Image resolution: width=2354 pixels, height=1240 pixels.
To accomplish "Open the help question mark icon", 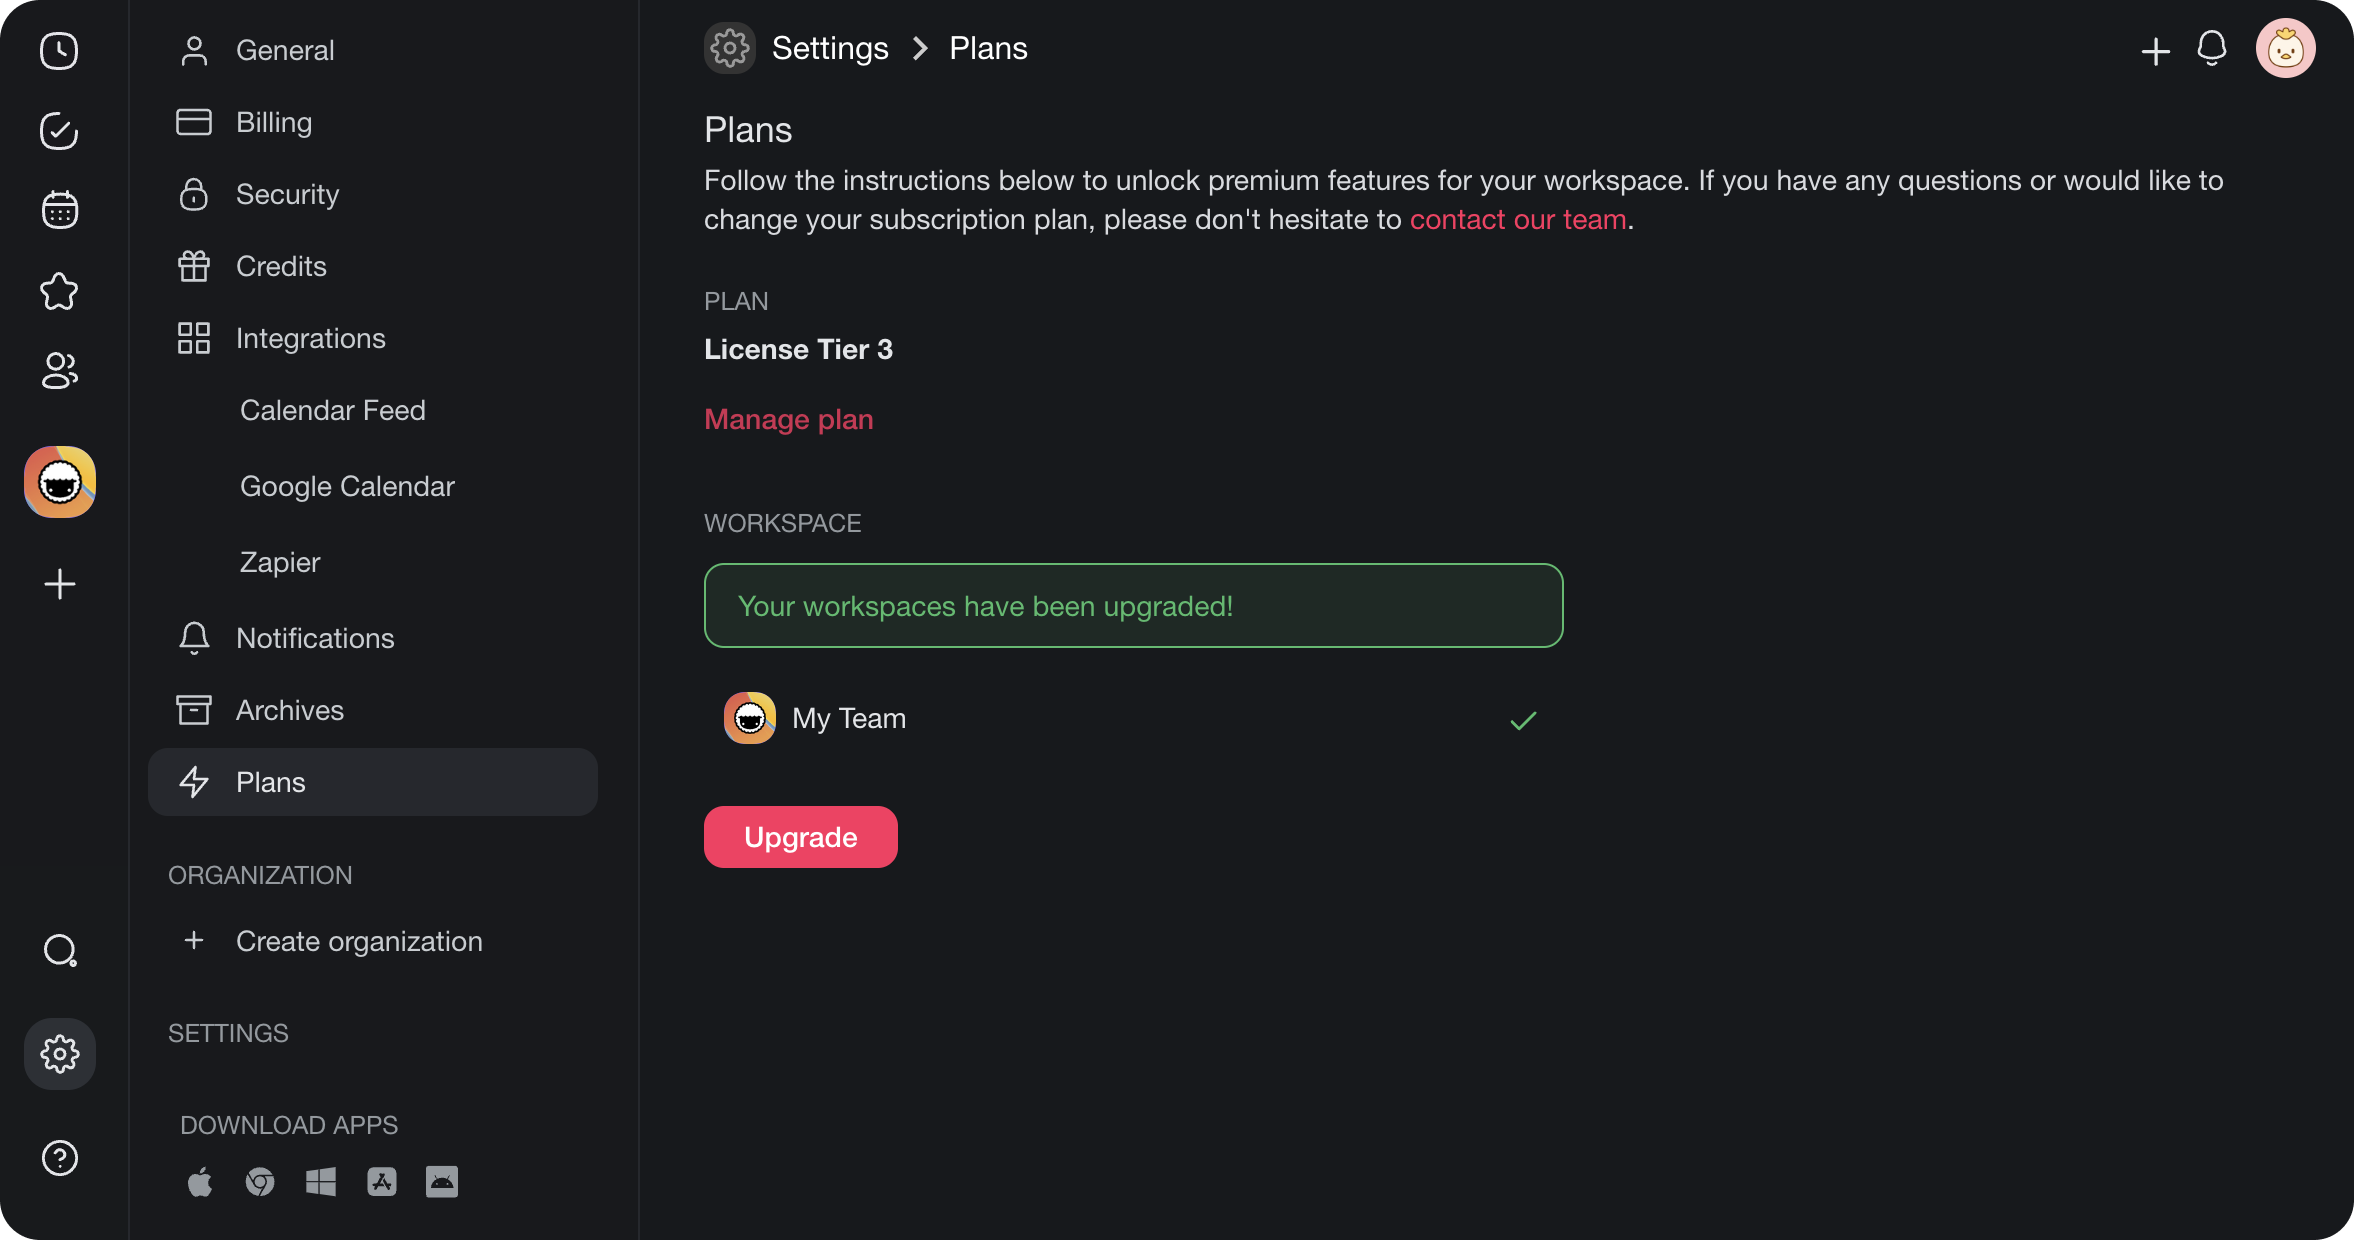I will coord(60,1158).
